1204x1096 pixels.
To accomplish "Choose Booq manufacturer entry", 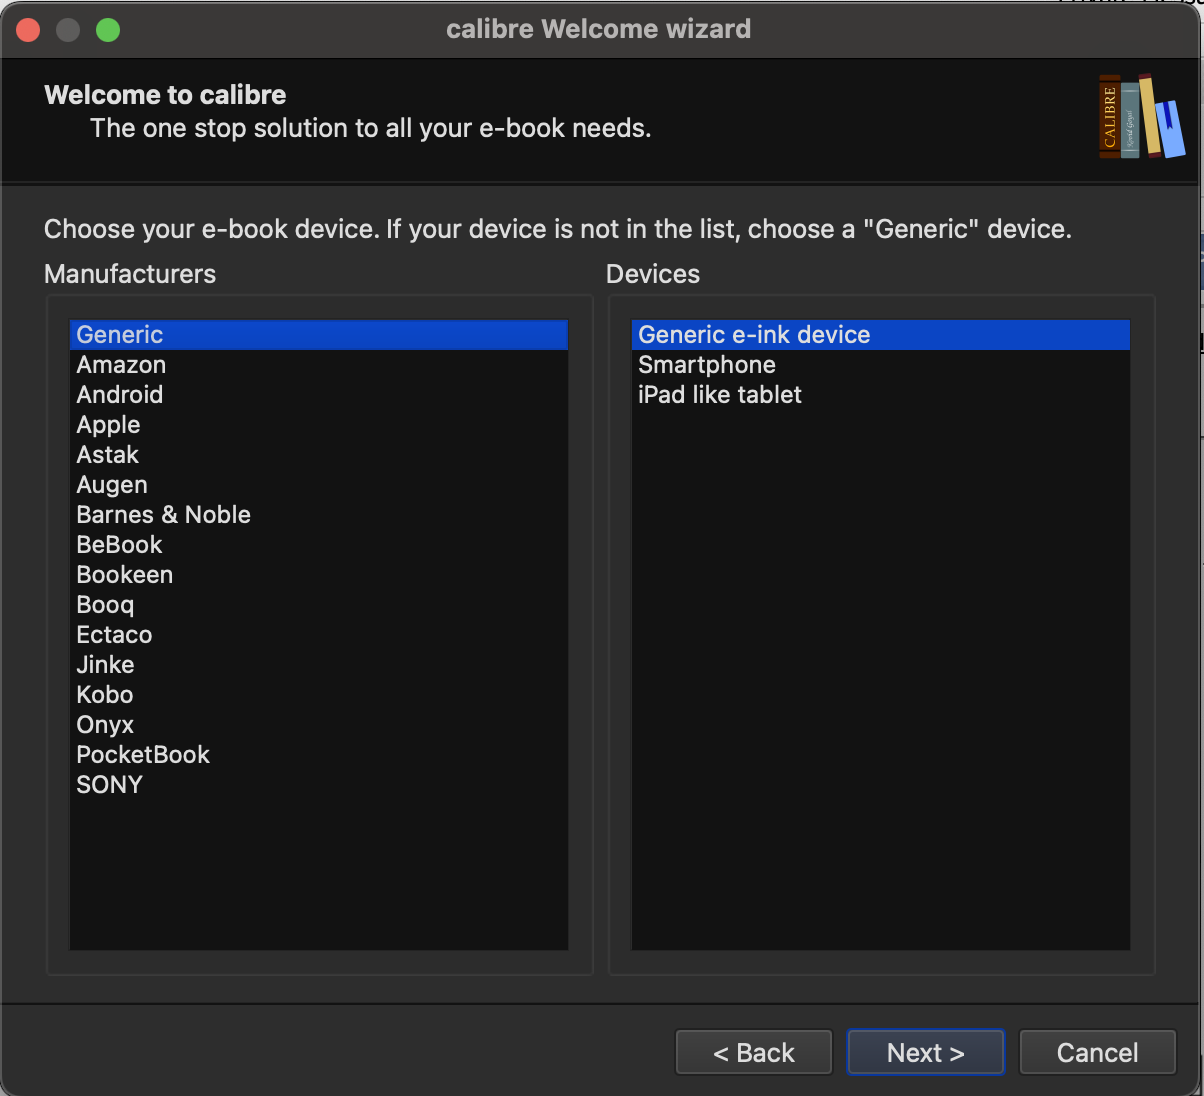I will pyautogui.click(x=319, y=605).
